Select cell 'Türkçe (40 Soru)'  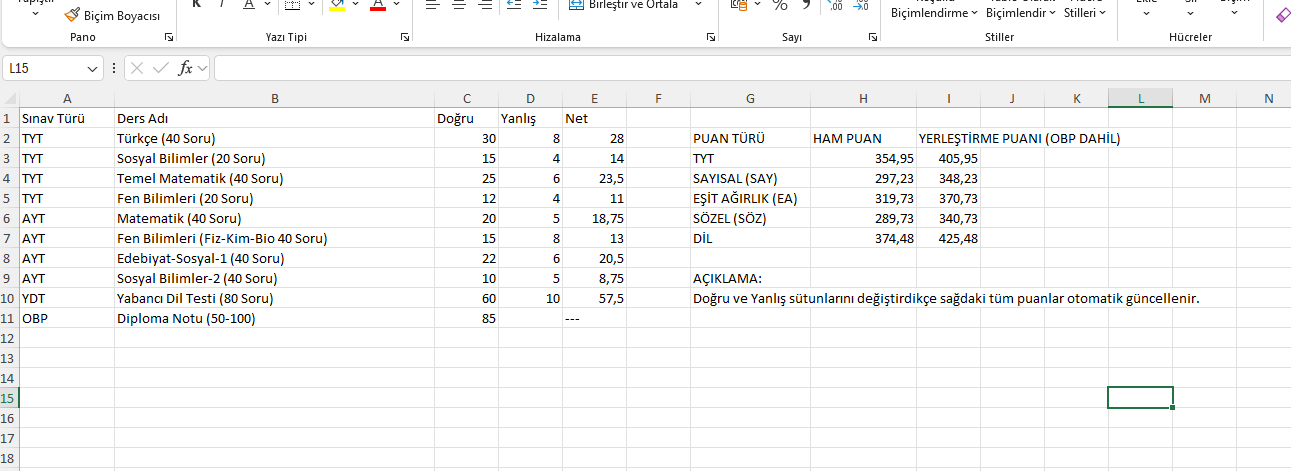[274, 138]
